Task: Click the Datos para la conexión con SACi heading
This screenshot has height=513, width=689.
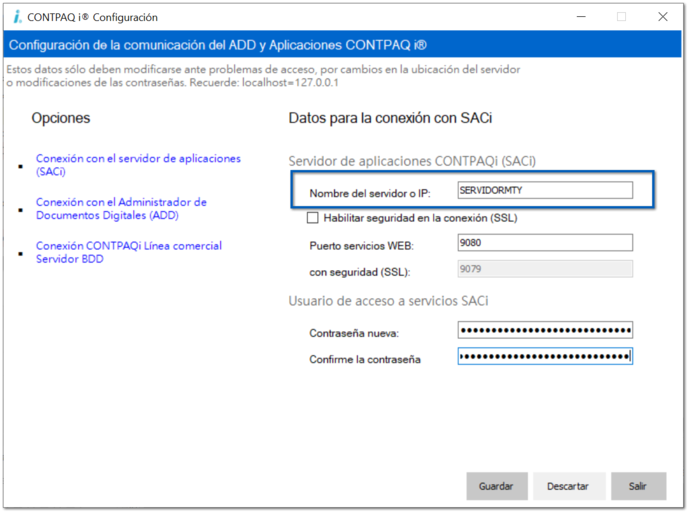Action: (x=390, y=118)
